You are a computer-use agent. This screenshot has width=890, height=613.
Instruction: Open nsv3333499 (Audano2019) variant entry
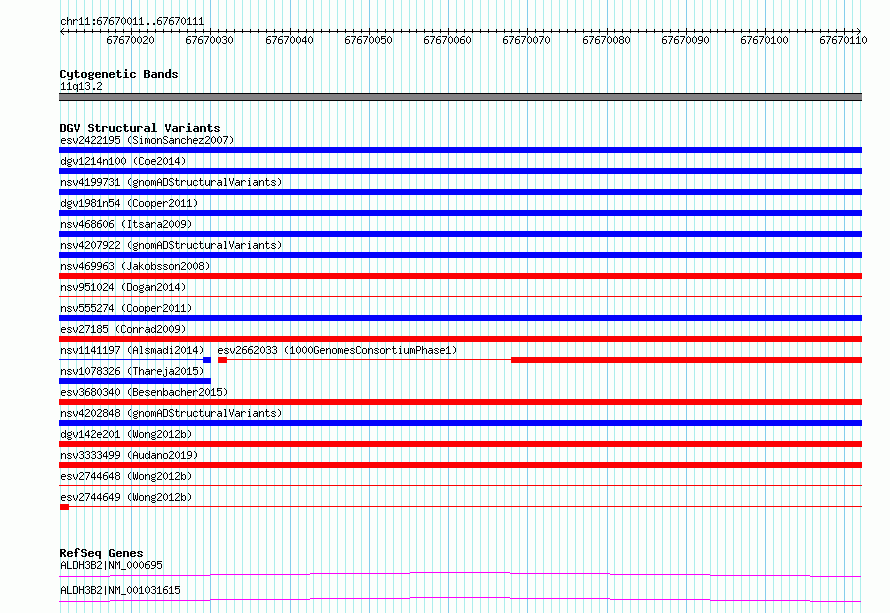point(129,455)
